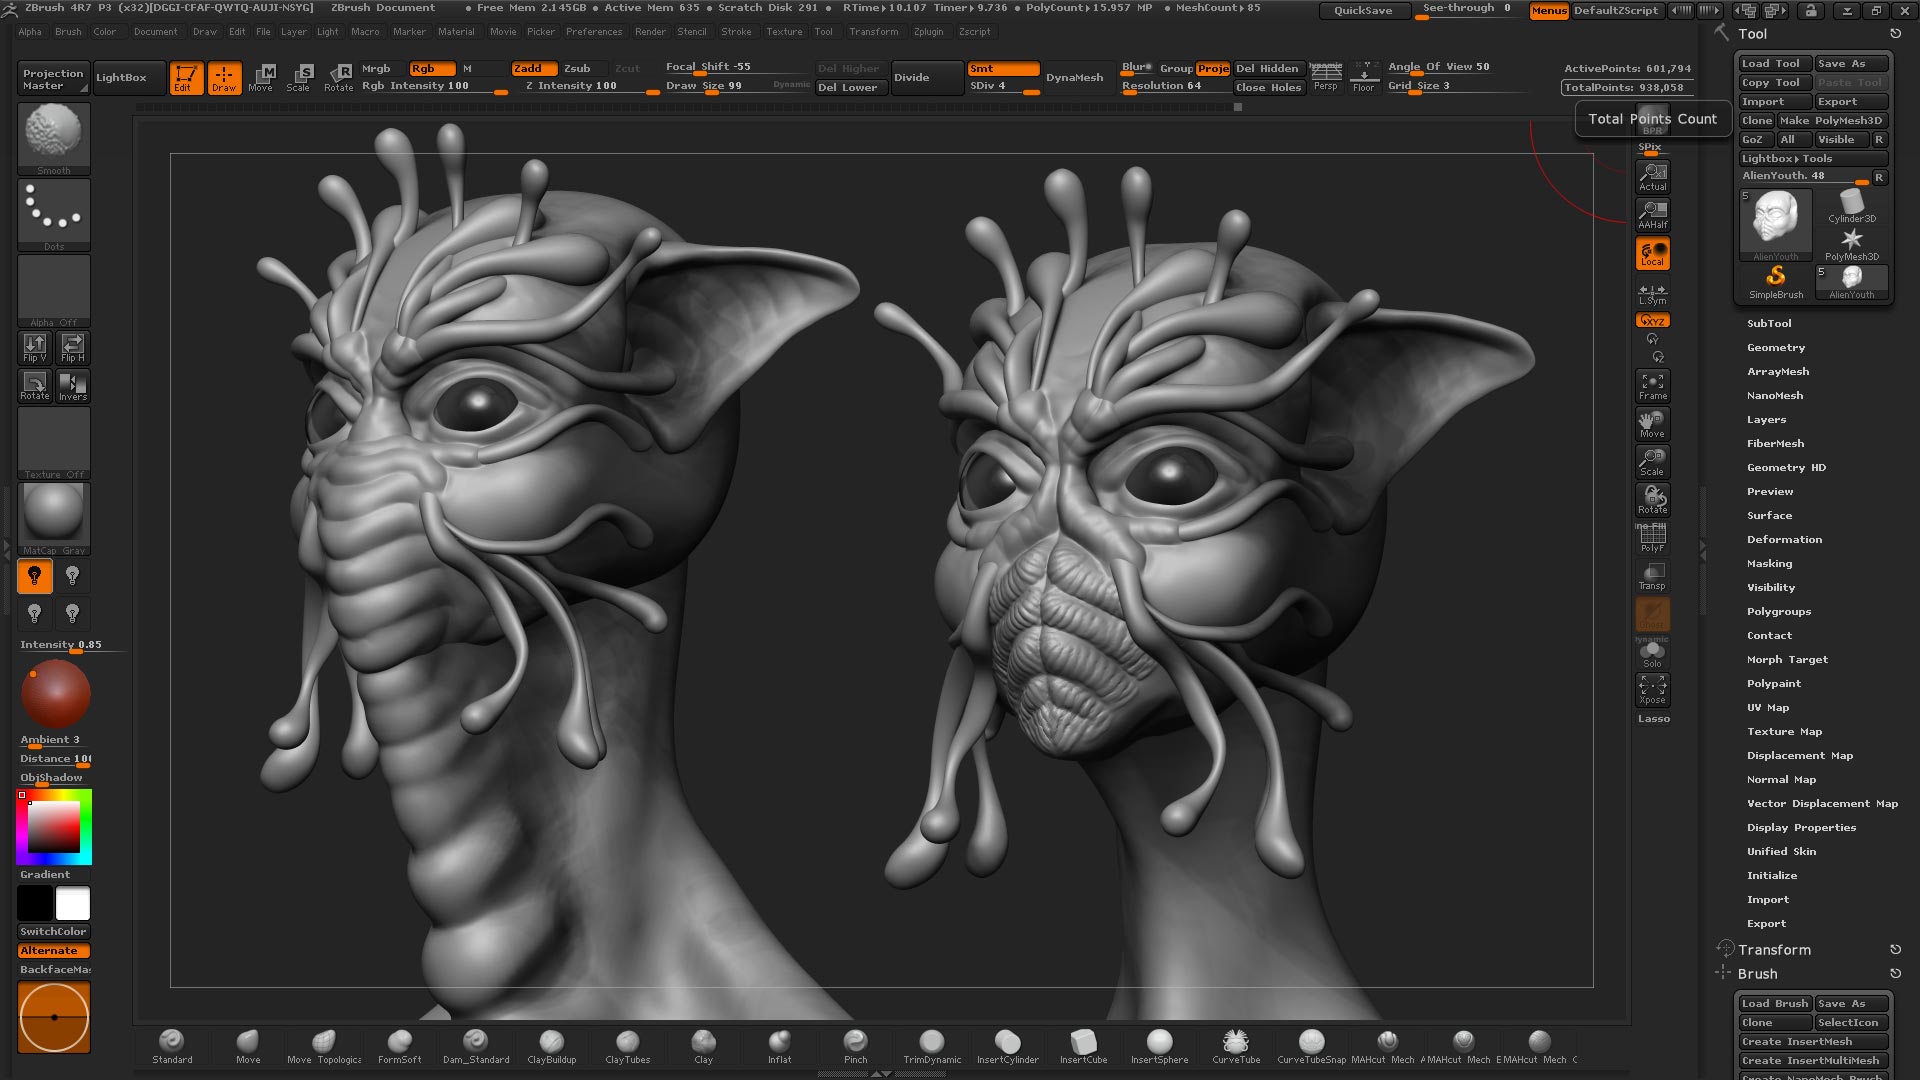Select the Cylinder3D tool thumbnail
The width and height of the screenshot is (1920, 1080).
(1852, 207)
